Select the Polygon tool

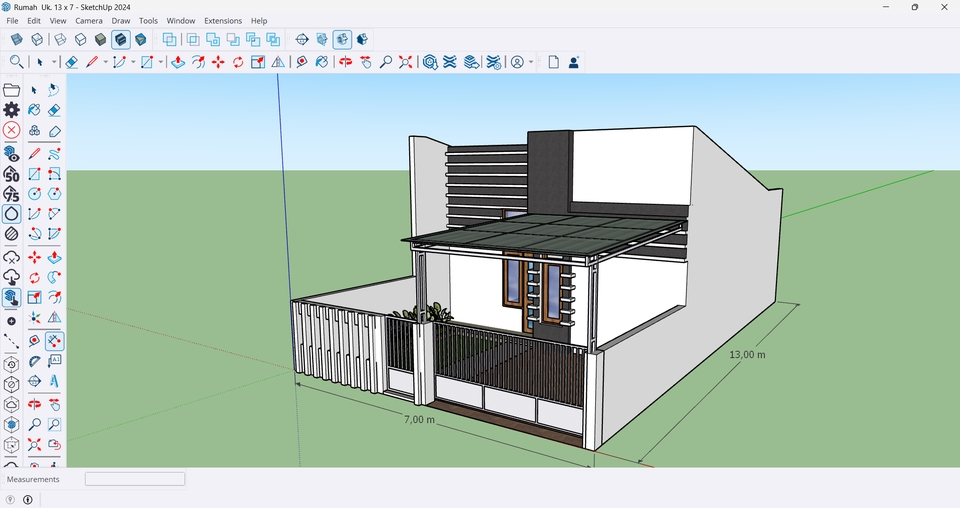[x=54, y=194]
